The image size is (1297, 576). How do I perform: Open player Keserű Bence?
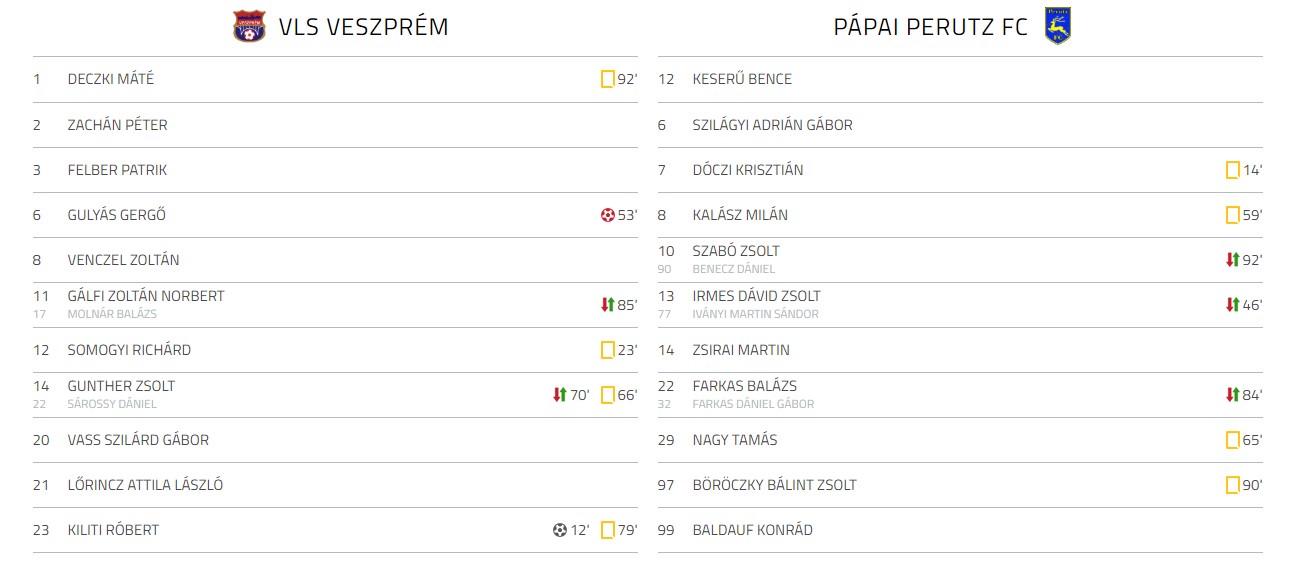(742, 79)
